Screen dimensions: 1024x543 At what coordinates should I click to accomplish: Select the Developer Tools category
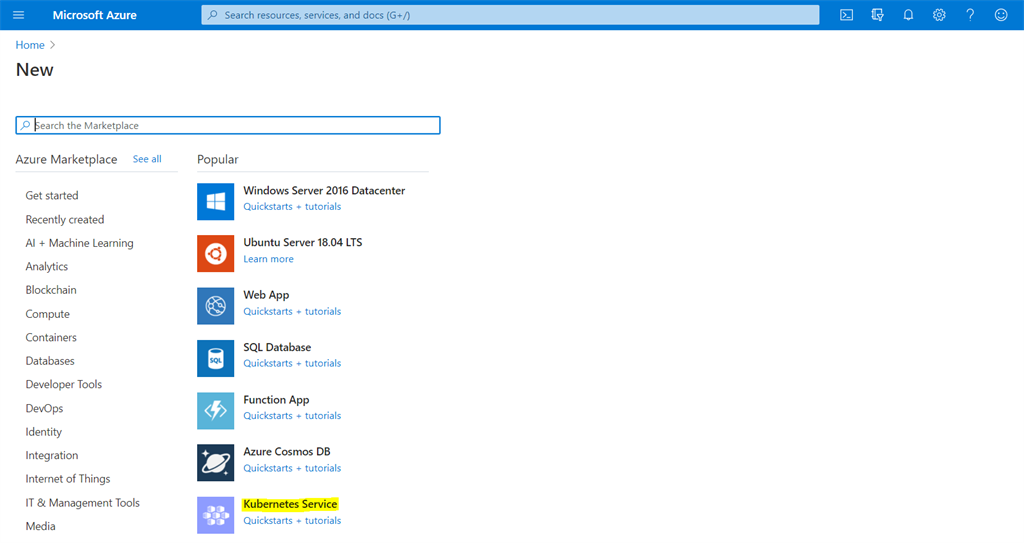click(x=63, y=384)
